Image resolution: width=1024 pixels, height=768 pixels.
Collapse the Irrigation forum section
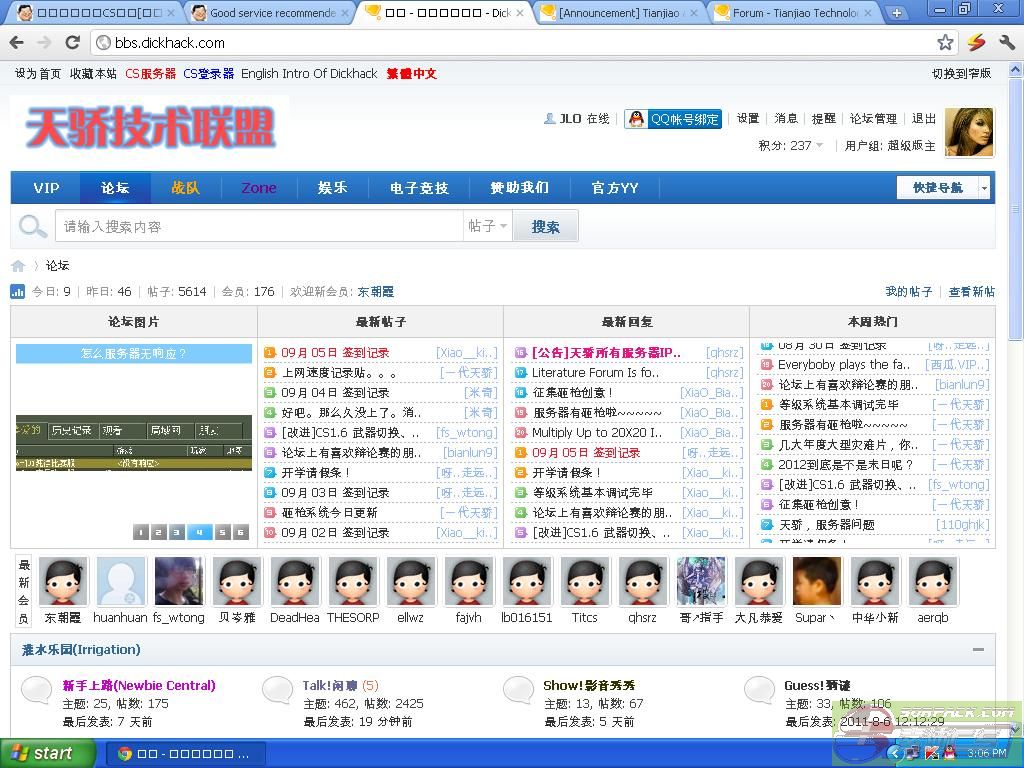(x=978, y=650)
